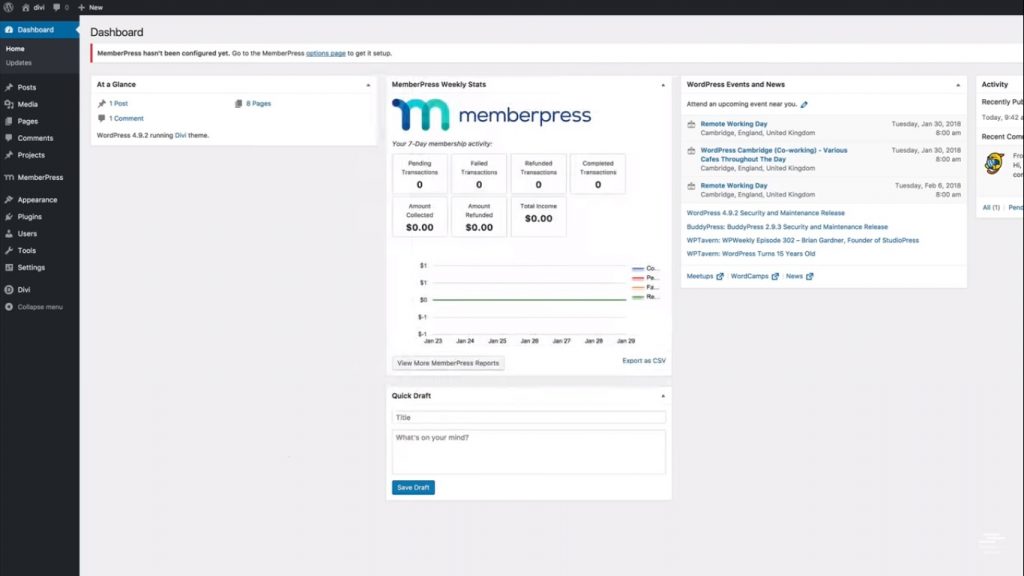Screen dimensions: 1024x576
Task: Collapse the At a Glance panel
Action: pos(368,85)
